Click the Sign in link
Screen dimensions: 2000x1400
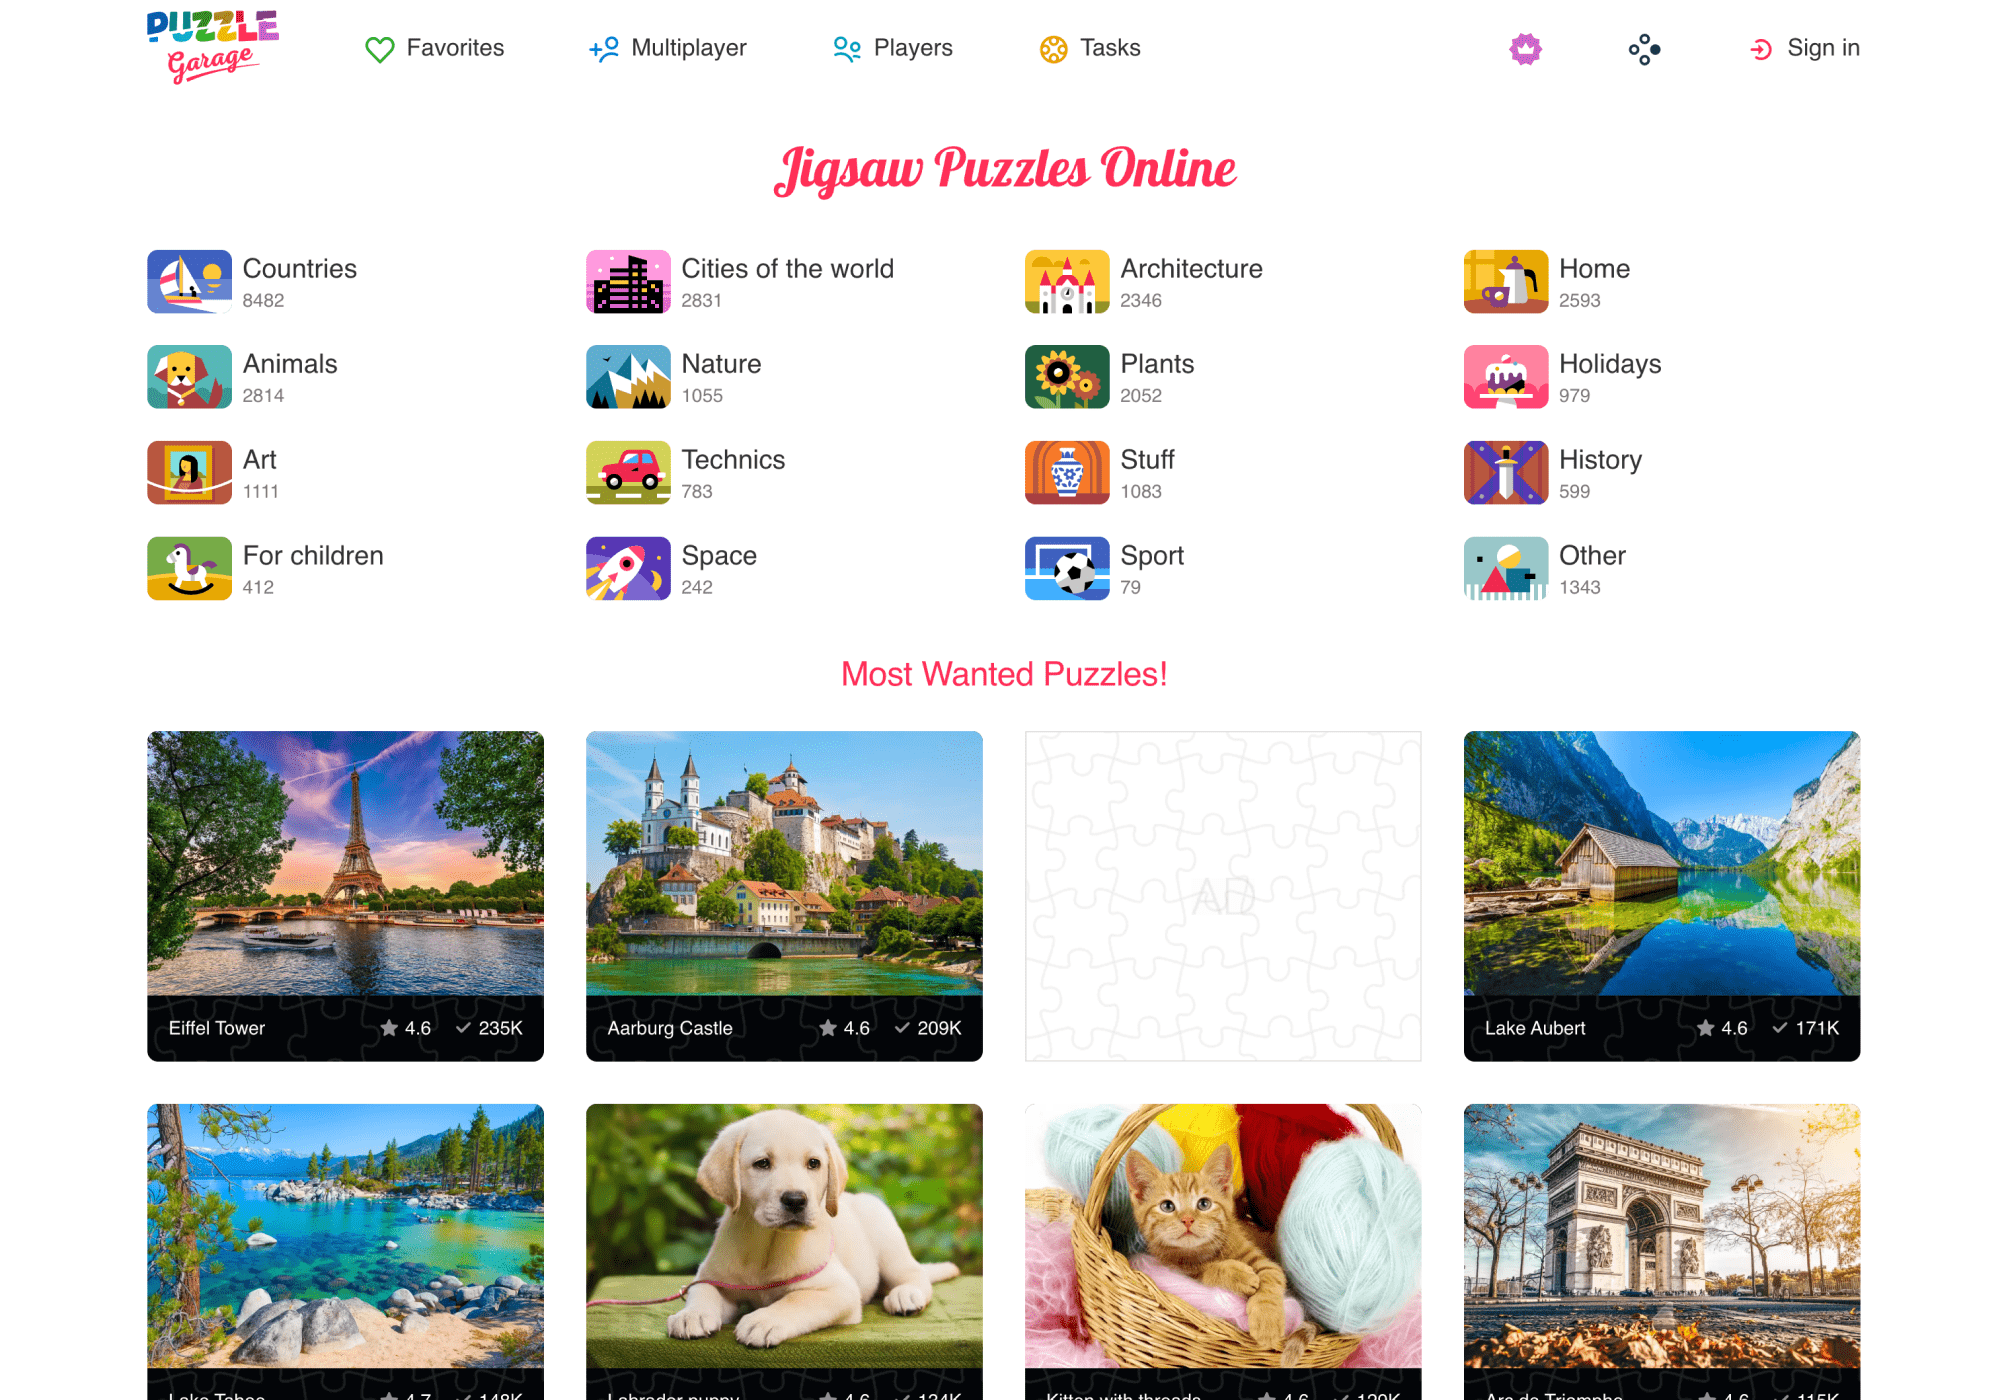click(1805, 48)
